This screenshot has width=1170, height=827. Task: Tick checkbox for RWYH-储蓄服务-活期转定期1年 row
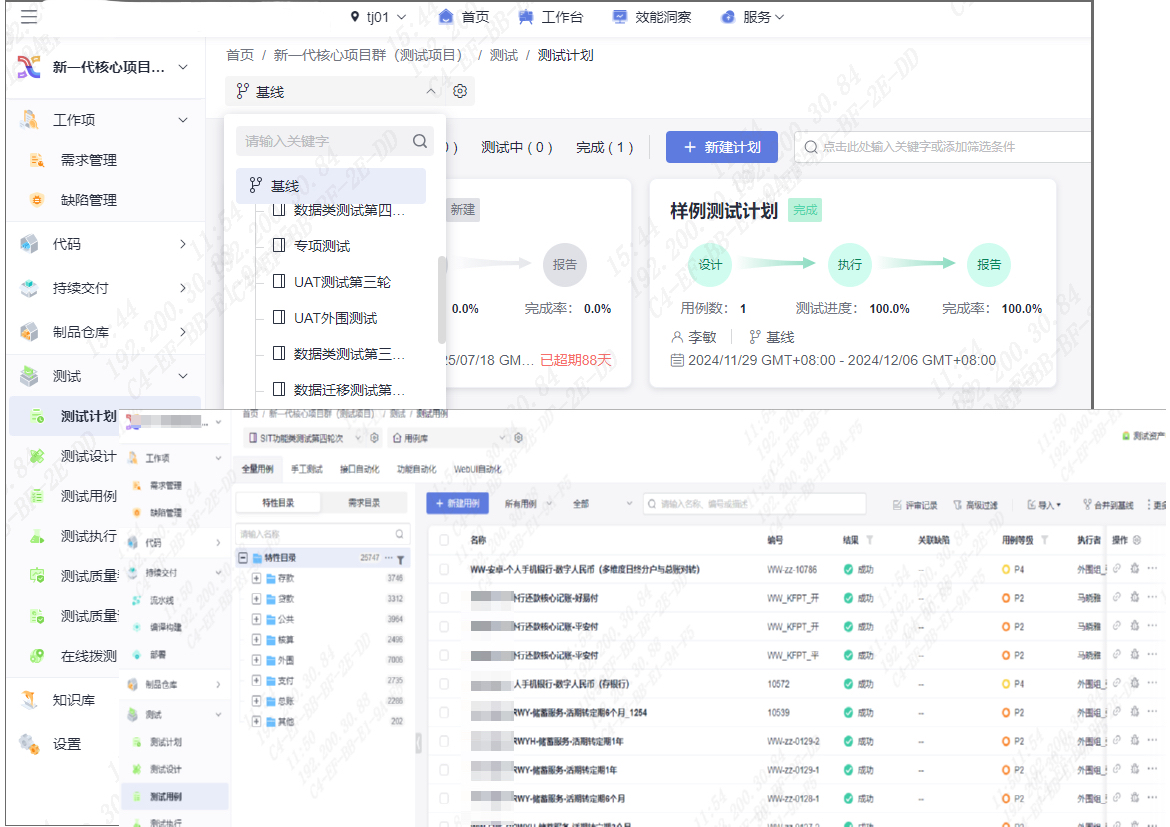click(x=444, y=741)
